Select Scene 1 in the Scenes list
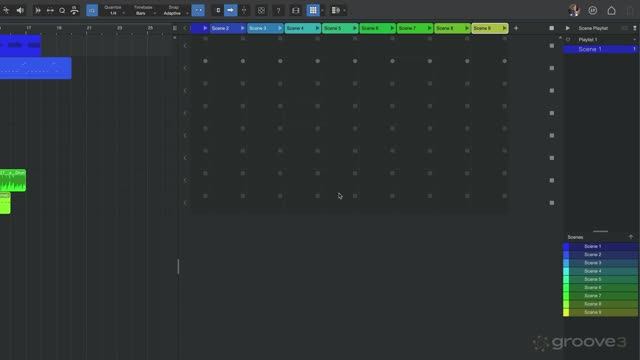This screenshot has width=640, height=360. click(x=600, y=247)
